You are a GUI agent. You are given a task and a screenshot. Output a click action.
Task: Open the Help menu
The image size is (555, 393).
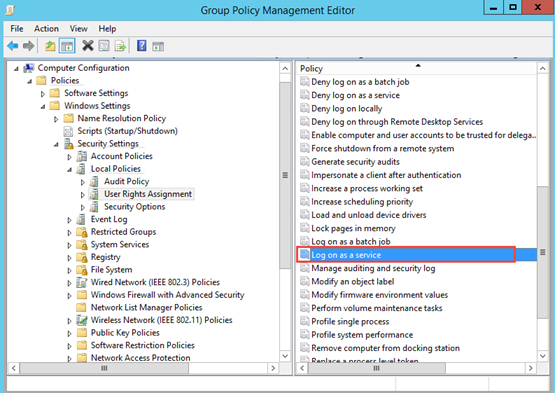(107, 29)
